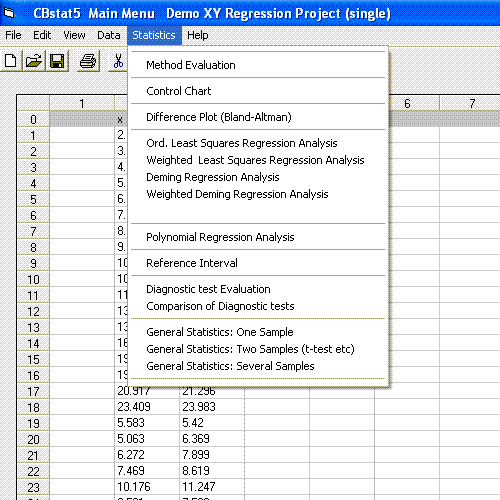Click the CBstat5 title bar application icon
This screenshot has width=500, height=500.
10,13
